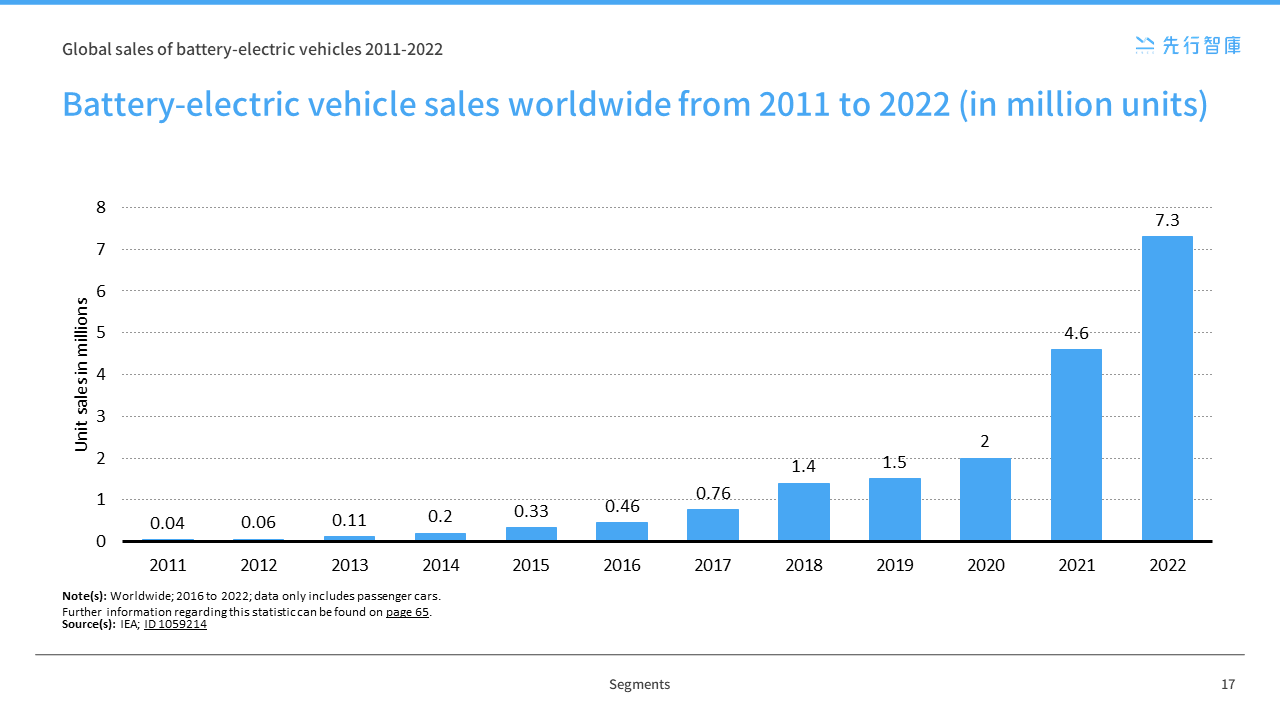Click the x-axis label '2020'

coord(985,566)
